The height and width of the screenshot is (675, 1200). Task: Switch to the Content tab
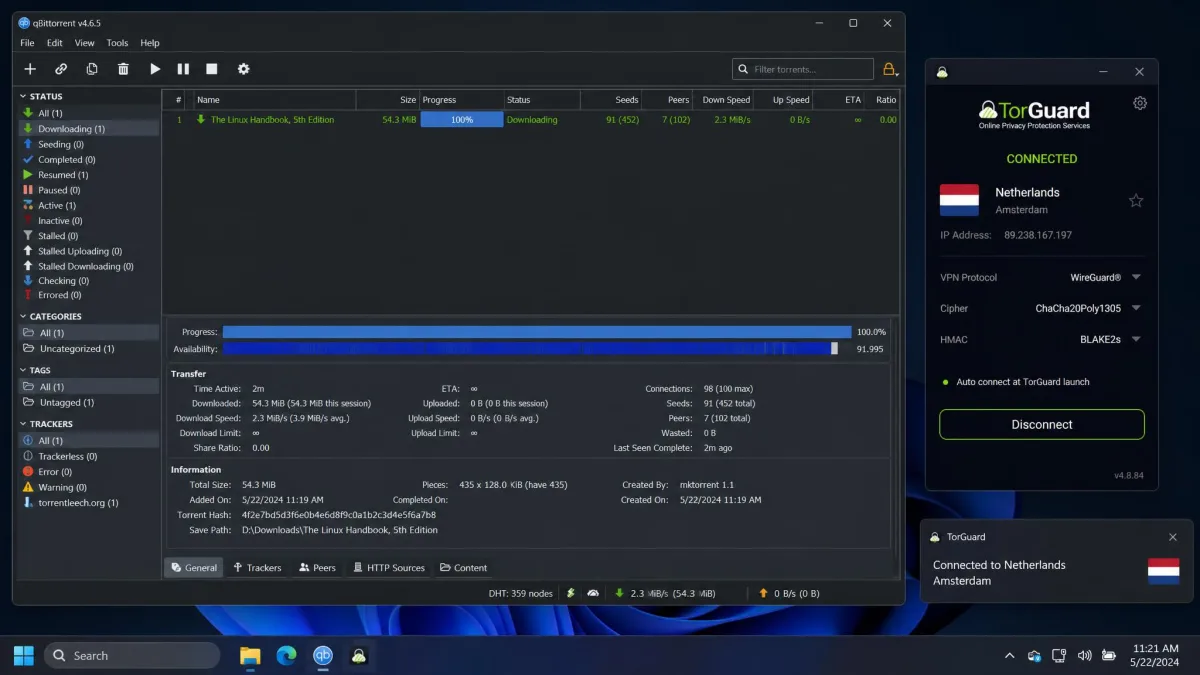[464, 568]
